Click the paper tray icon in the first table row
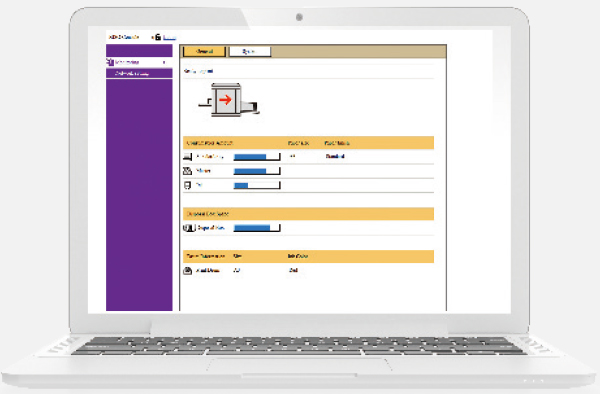Viewport: 600px width, 394px height. (188, 156)
